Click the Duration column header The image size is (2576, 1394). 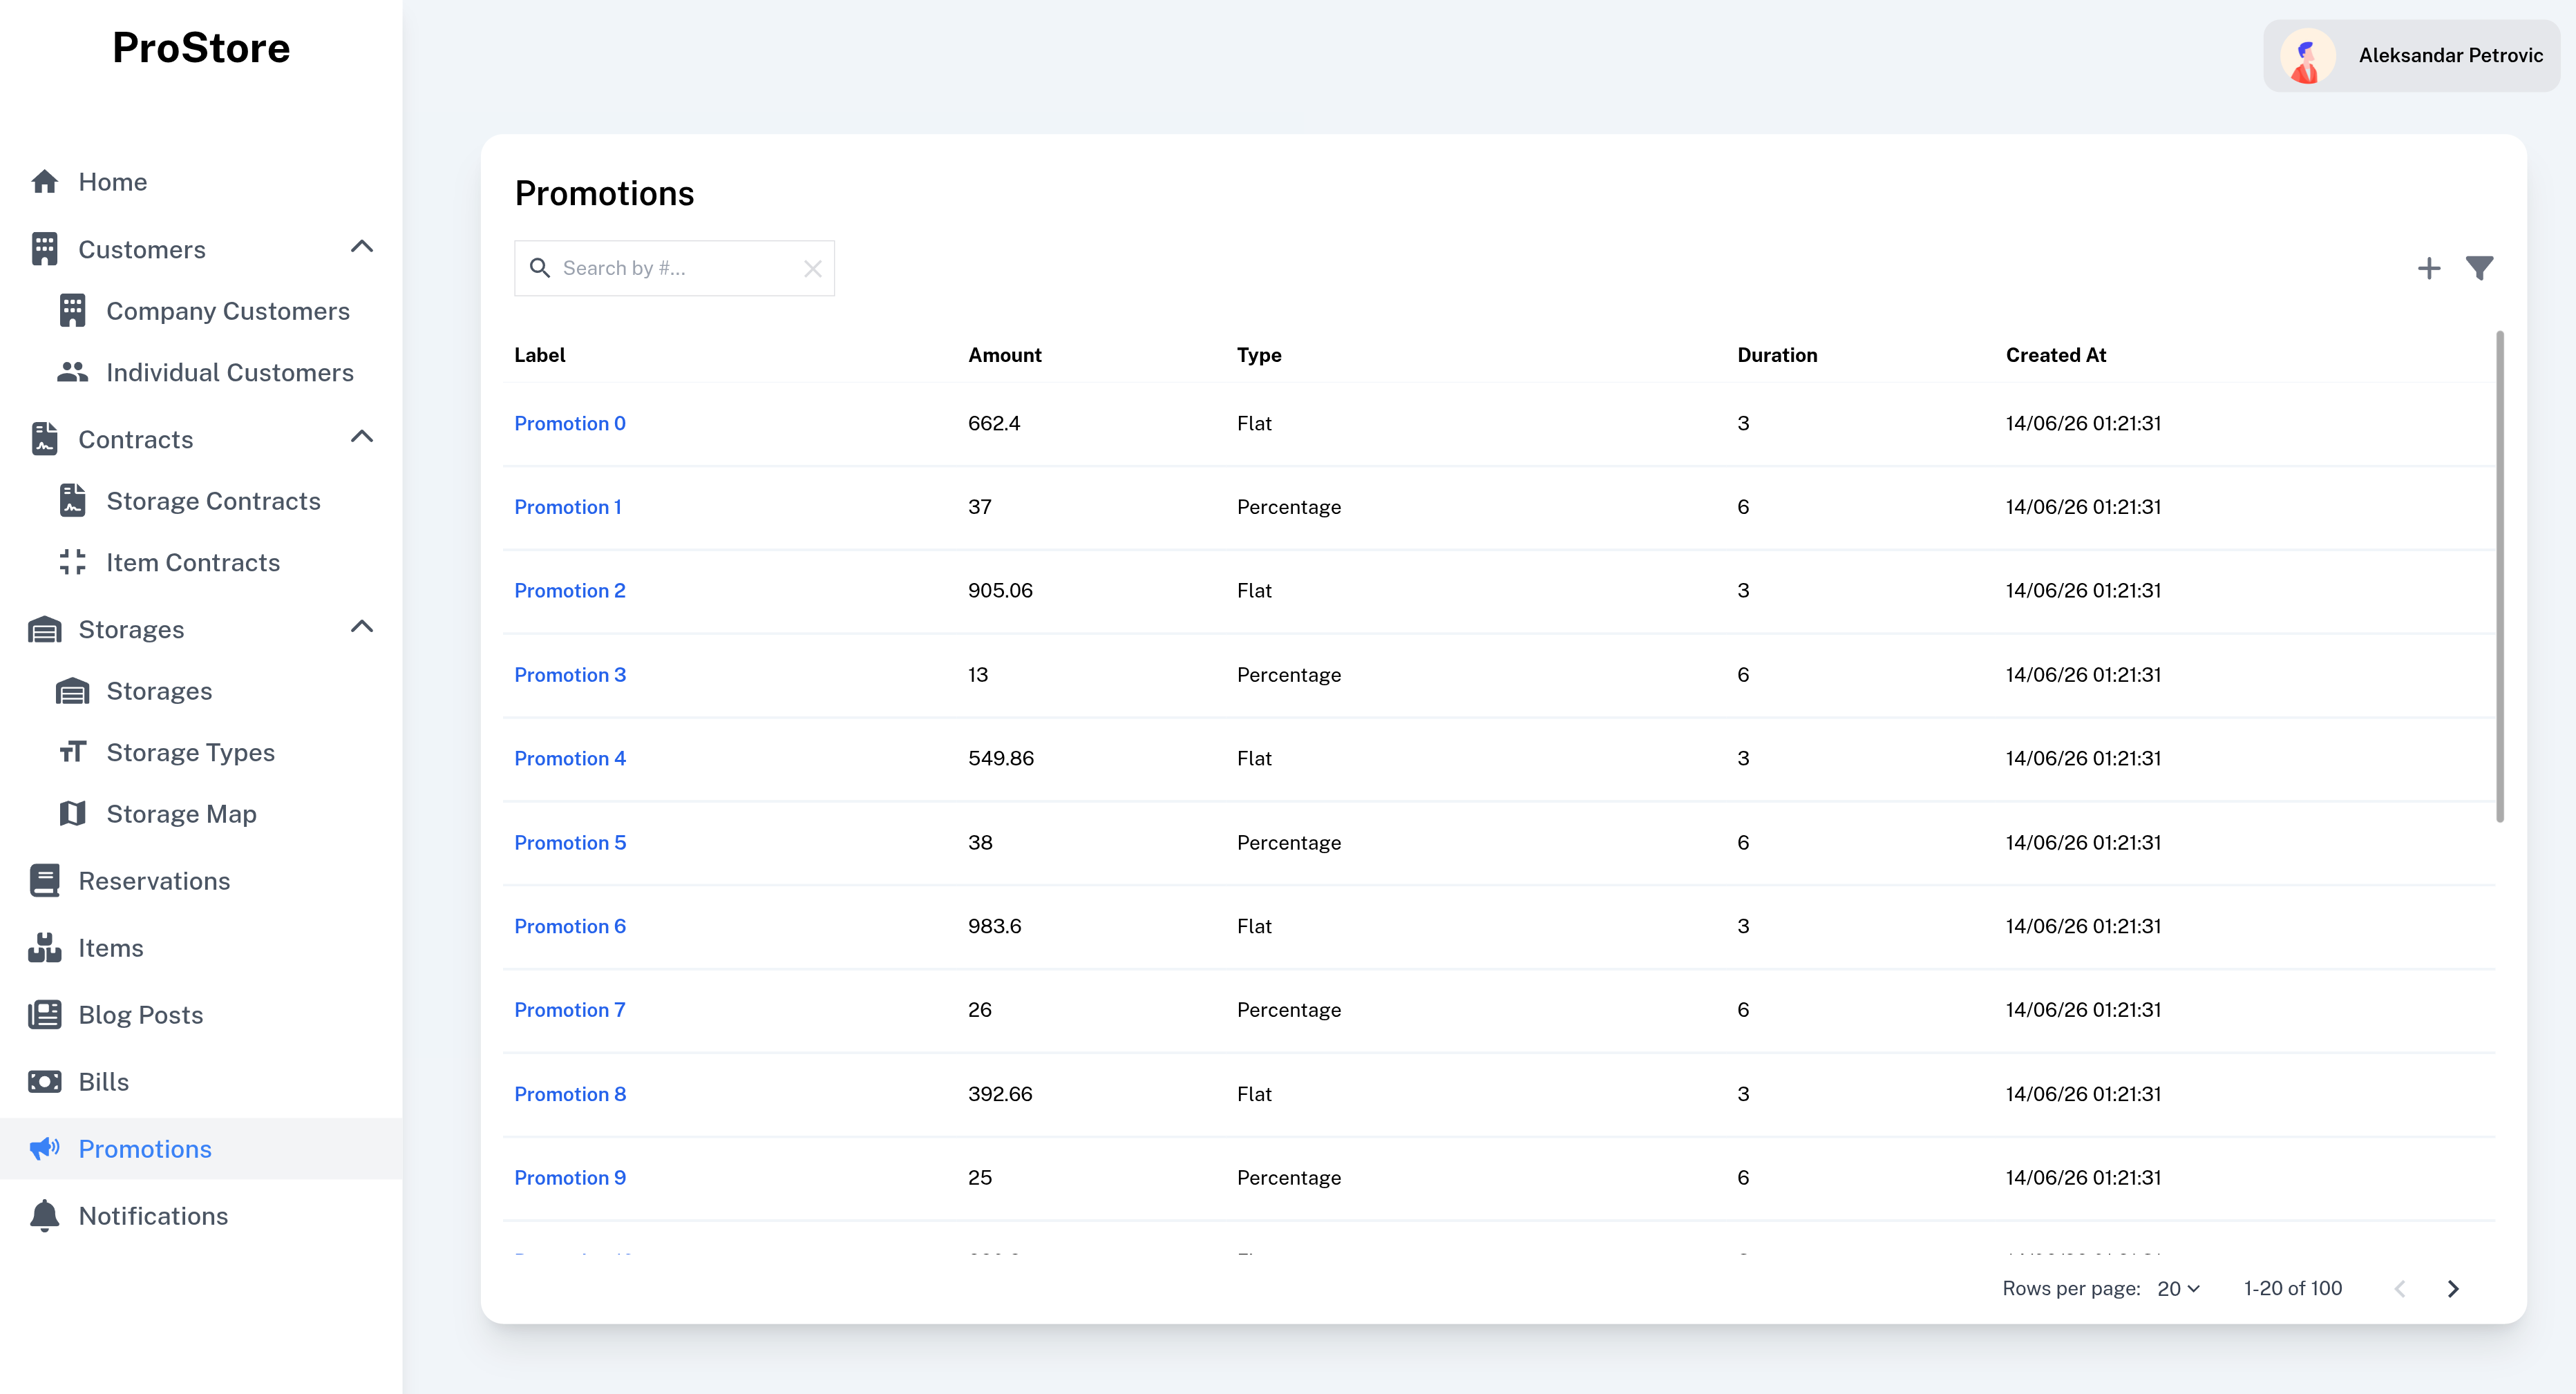click(1777, 355)
